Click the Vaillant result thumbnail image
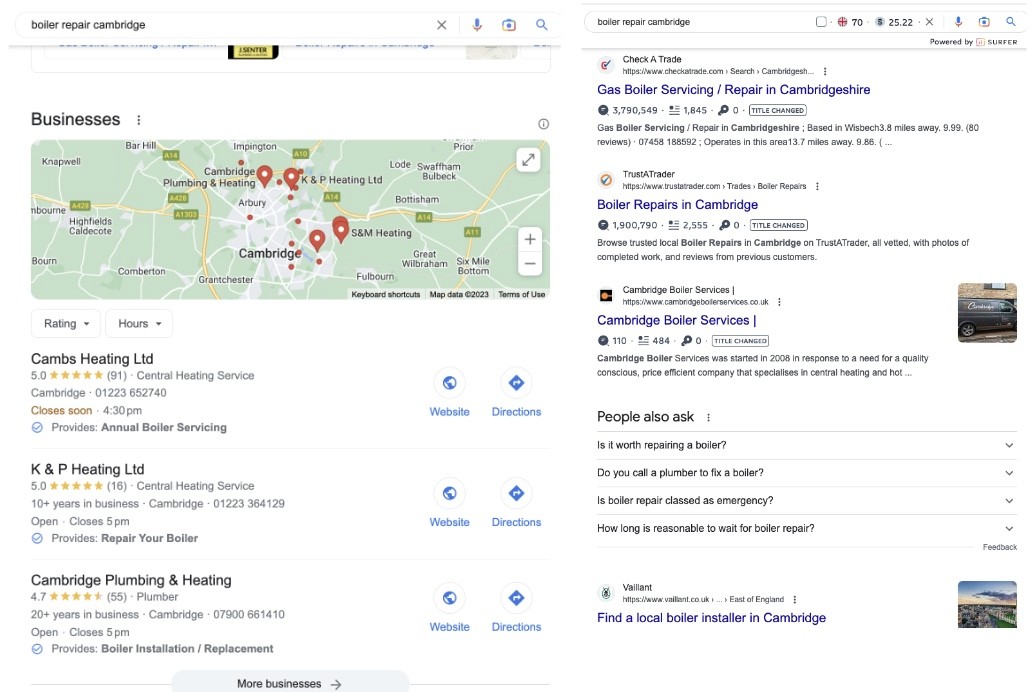This screenshot has height=692, width=1034. 987,604
